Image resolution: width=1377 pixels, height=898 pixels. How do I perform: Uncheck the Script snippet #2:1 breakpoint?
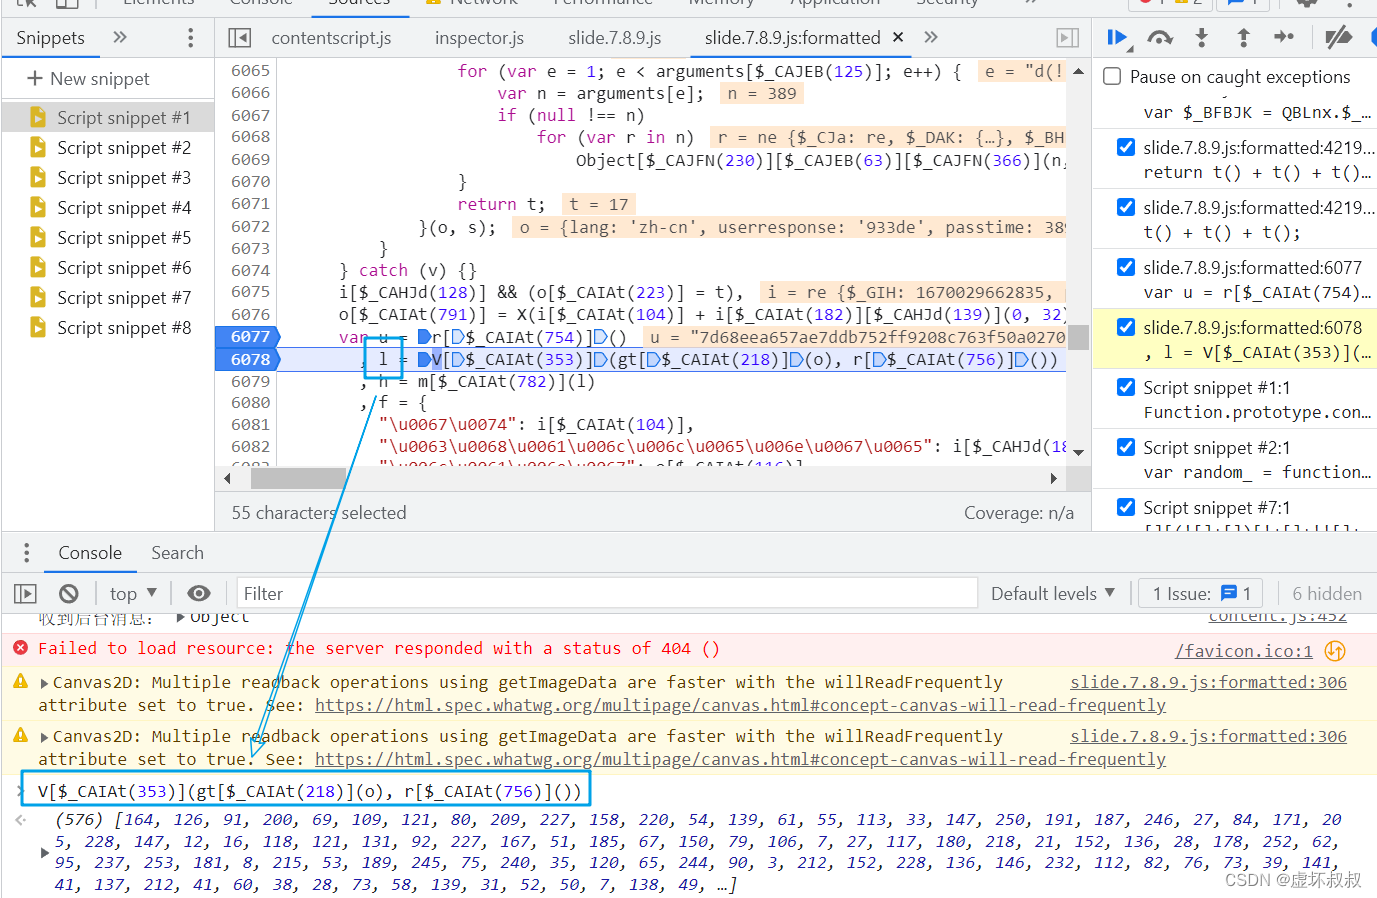(1126, 447)
